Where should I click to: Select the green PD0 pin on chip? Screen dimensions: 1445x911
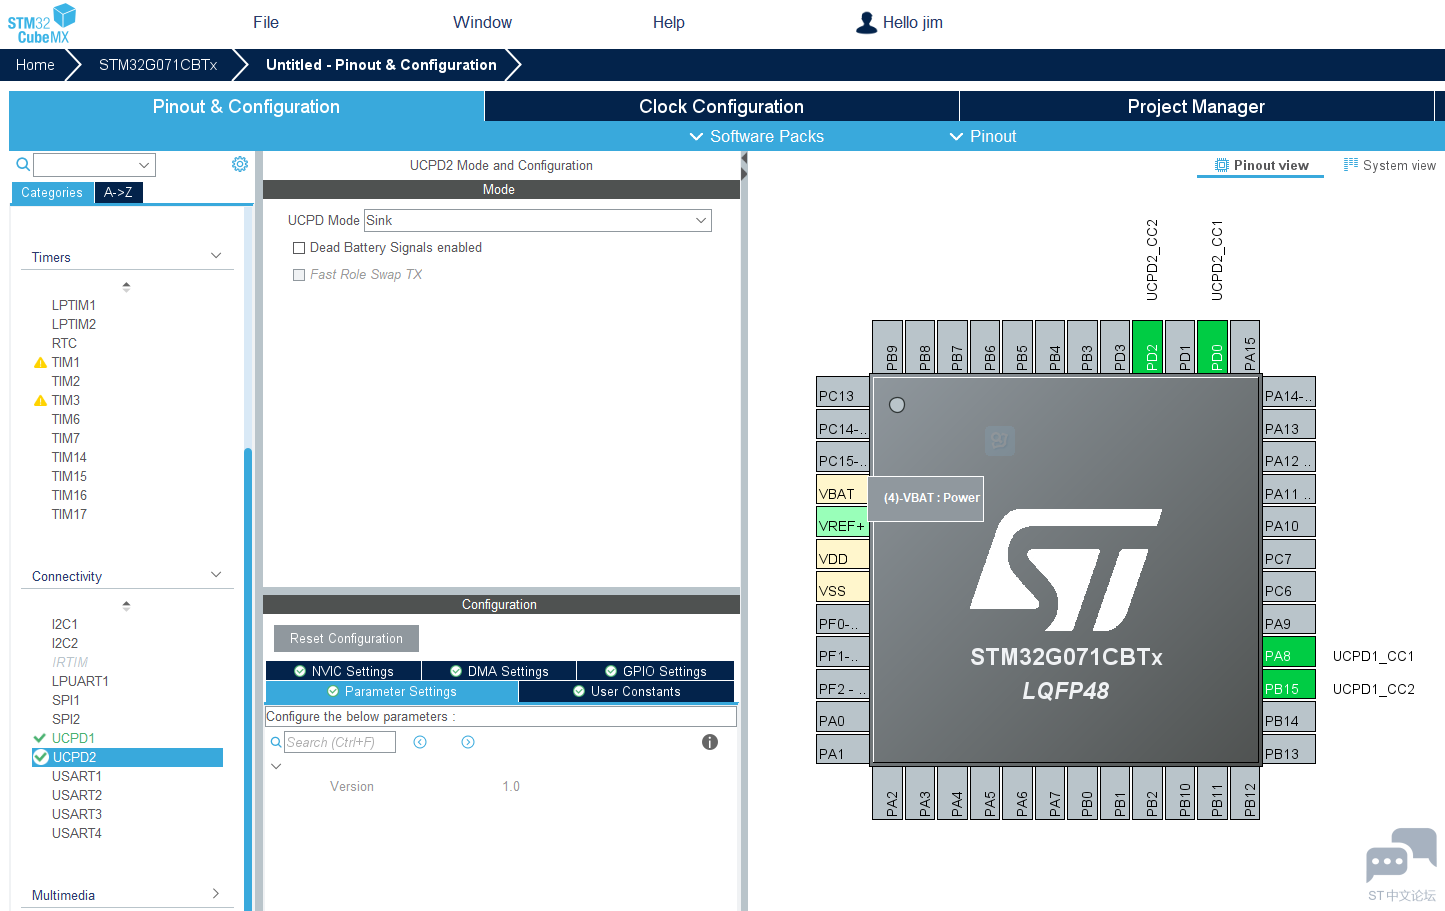click(x=1212, y=346)
